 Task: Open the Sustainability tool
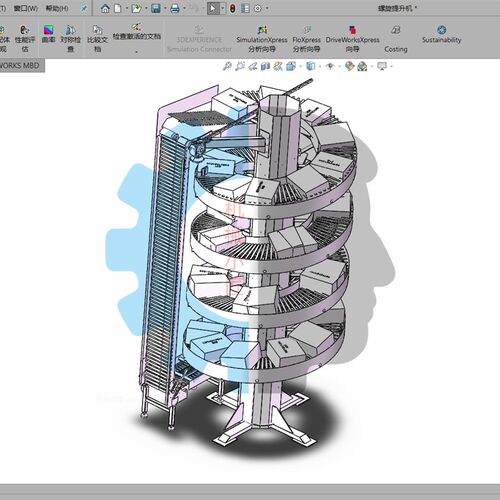pos(441,35)
